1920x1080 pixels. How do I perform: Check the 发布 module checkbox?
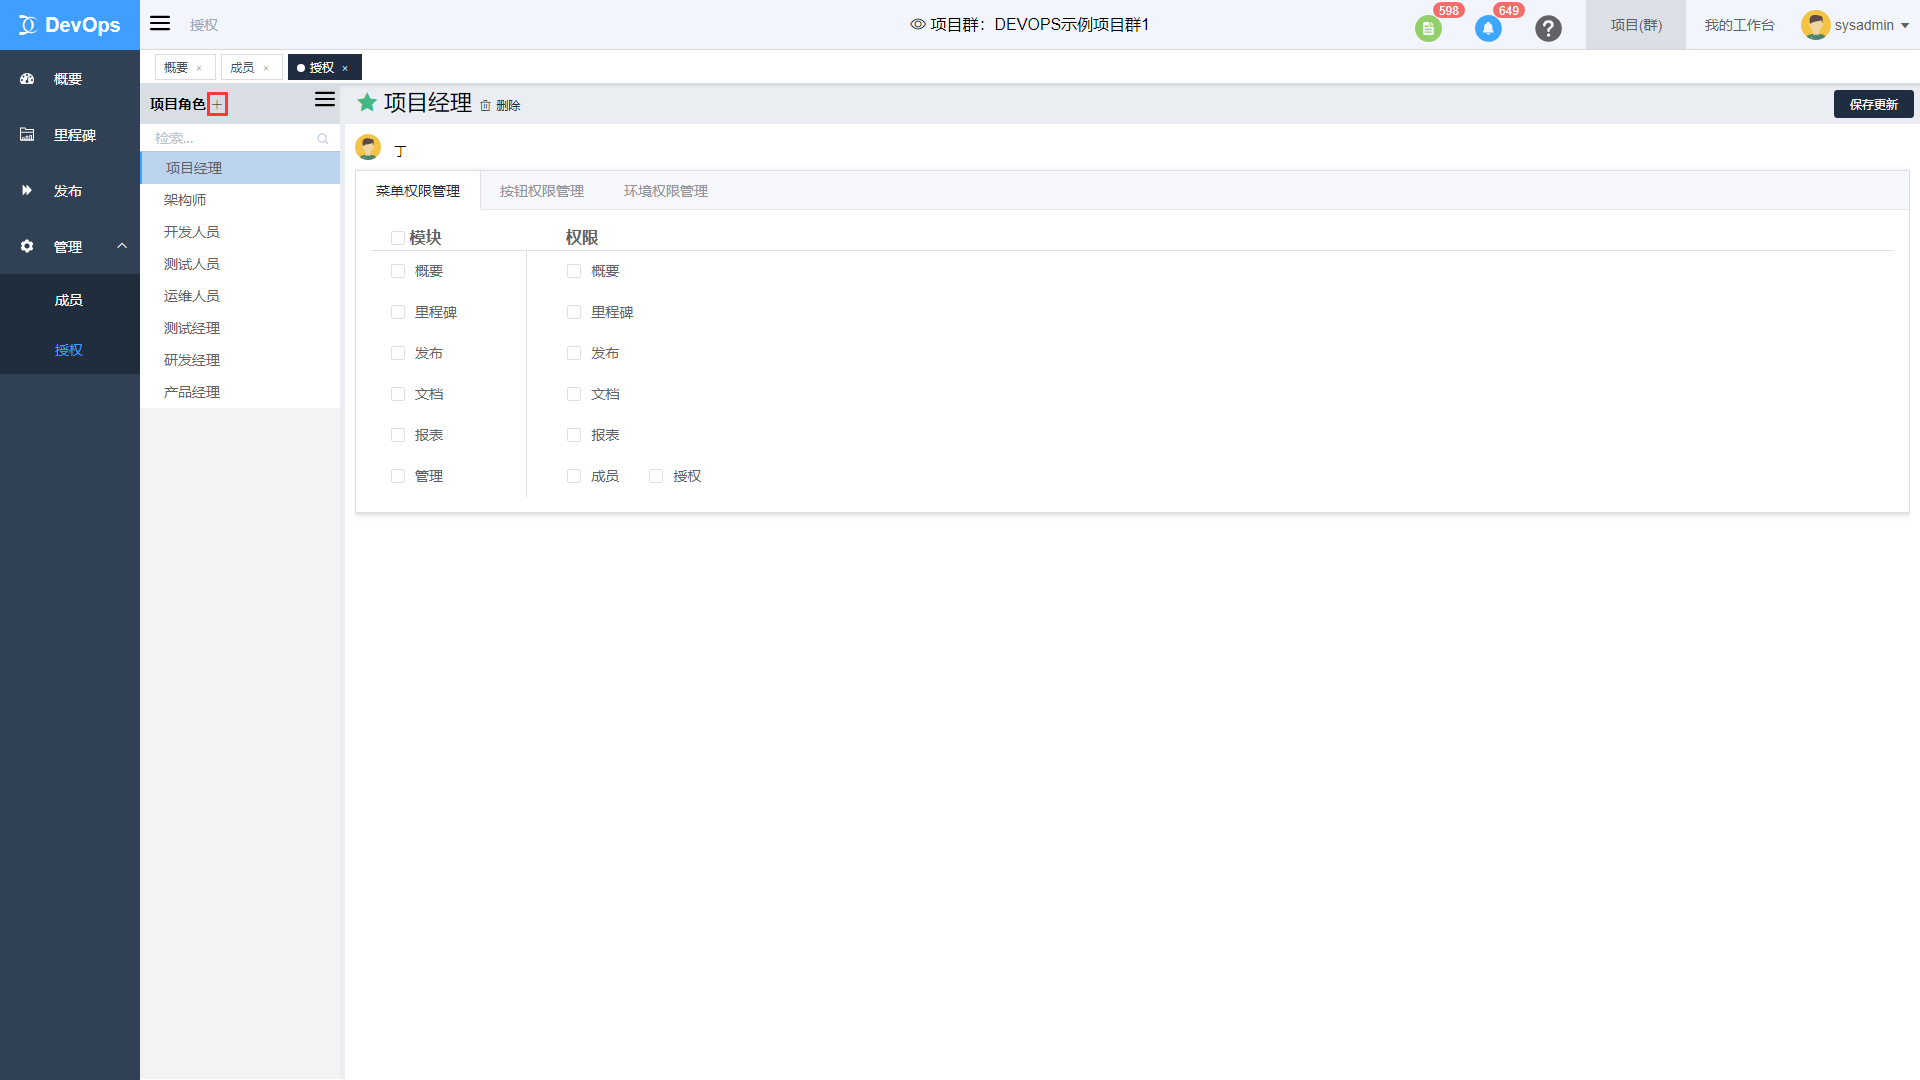click(x=398, y=353)
